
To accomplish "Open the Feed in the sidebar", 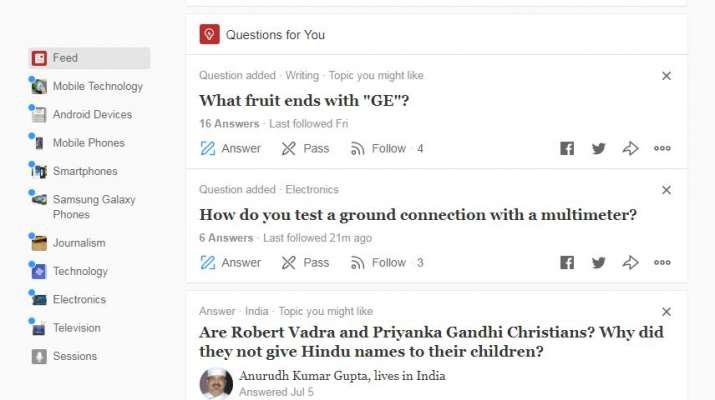I will coord(65,58).
